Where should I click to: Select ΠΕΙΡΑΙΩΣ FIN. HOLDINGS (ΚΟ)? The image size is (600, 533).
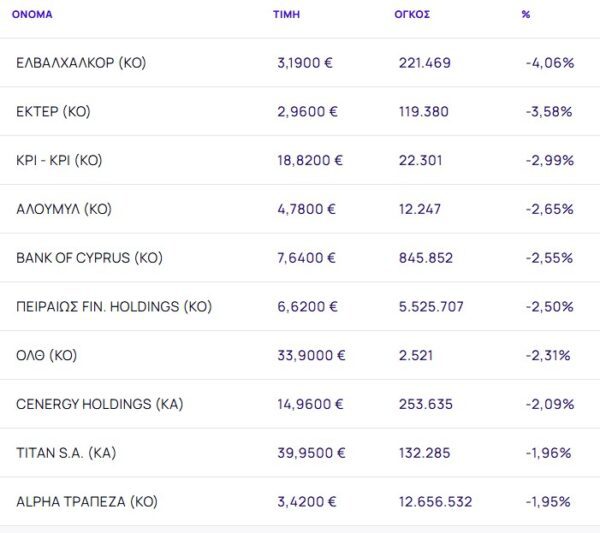(x=114, y=307)
